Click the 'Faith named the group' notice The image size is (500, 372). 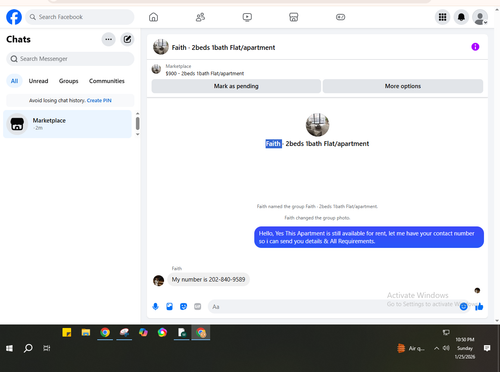pyautogui.click(x=317, y=206)
